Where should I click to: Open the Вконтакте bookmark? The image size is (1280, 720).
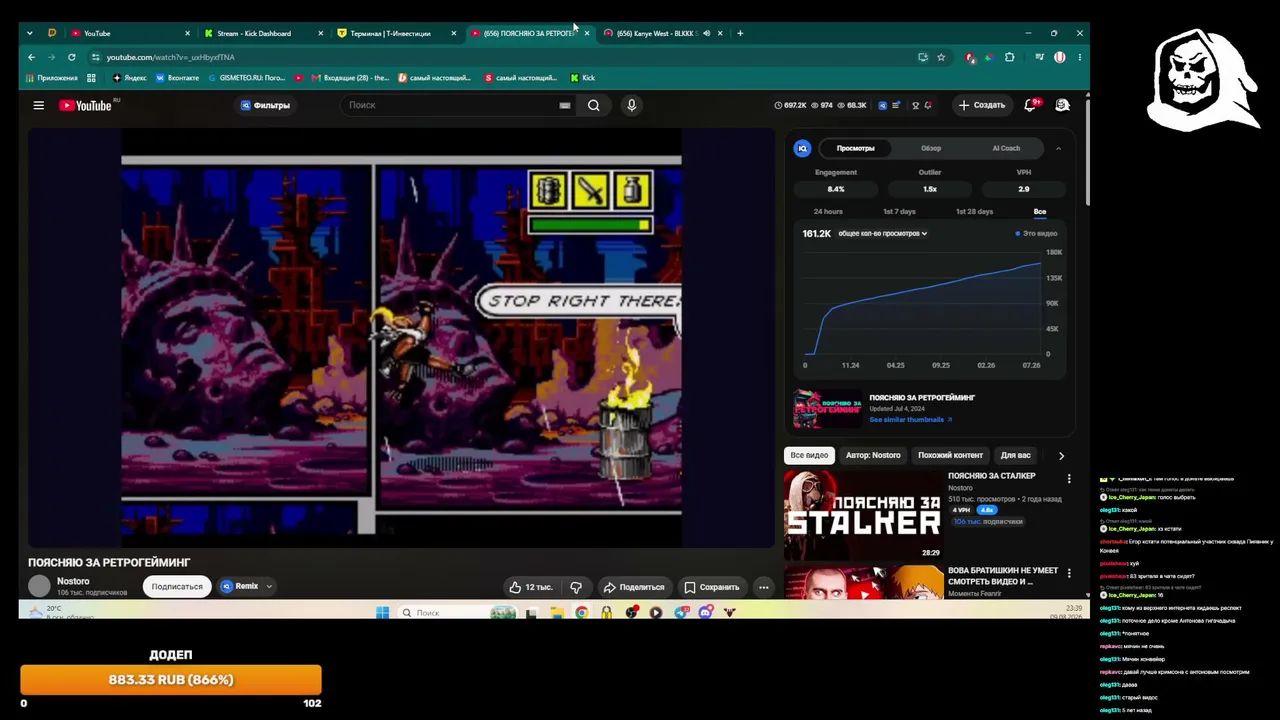click(177, 77)
